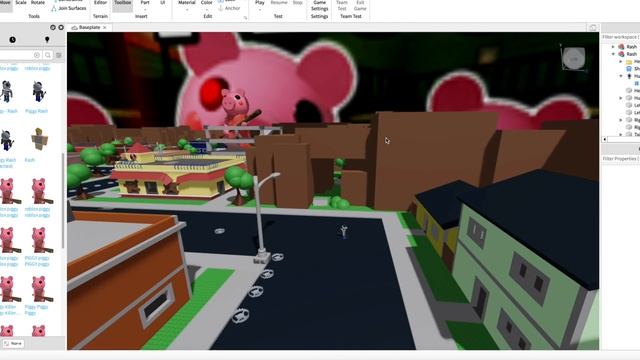This screenshot has width=640, height=360.
Task: Click the None button below the Toolbox
Action: coord(13,343)
